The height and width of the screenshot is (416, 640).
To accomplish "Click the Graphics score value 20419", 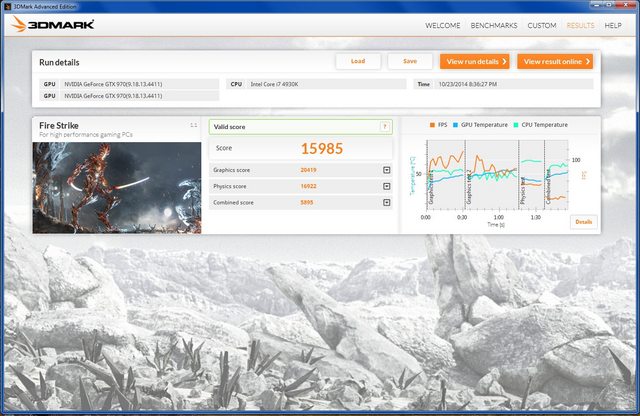I will coord(308,170).
